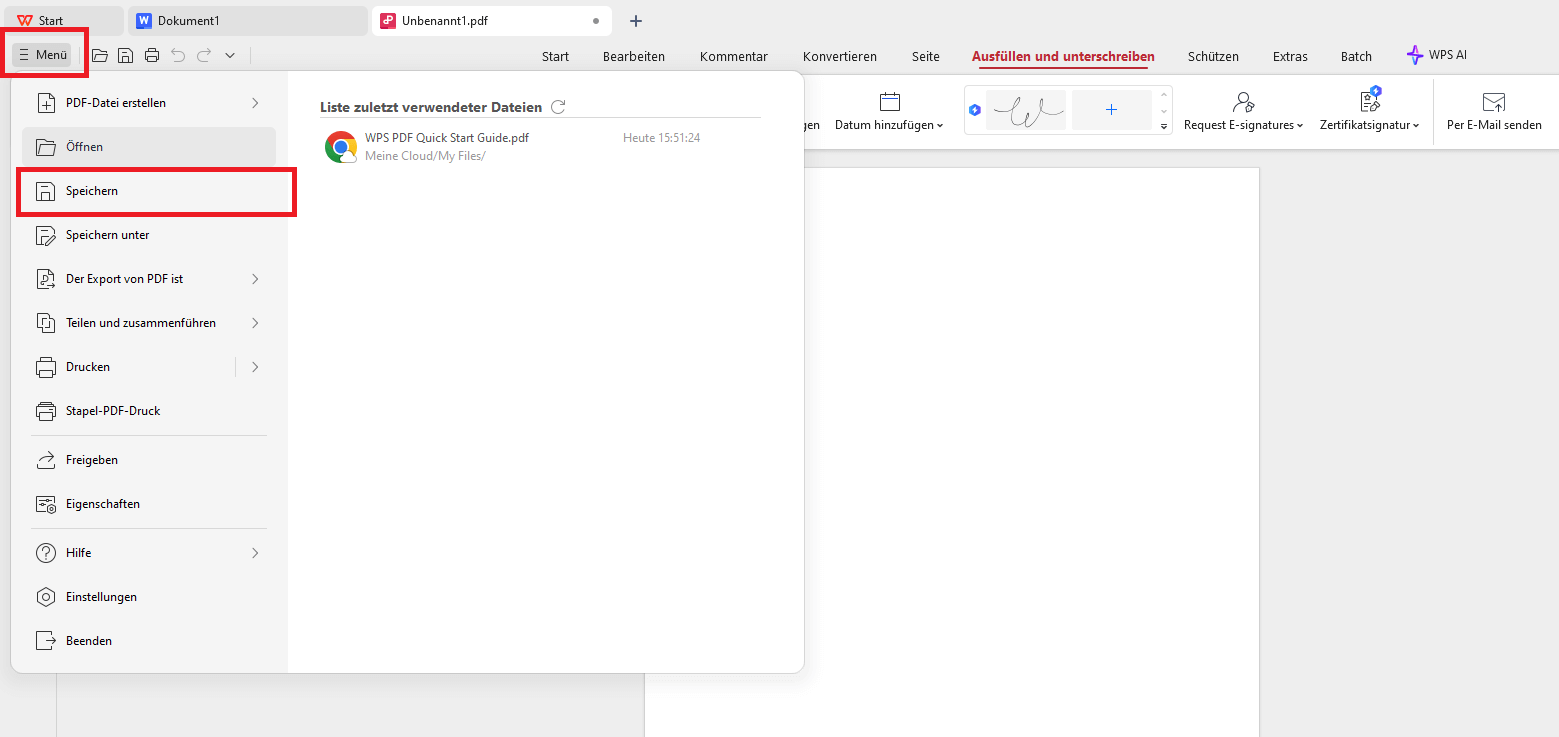Click the Undo arrow icon
Image resolution: width=1559 pixels, height=737 pixels.
pos(180,55)
